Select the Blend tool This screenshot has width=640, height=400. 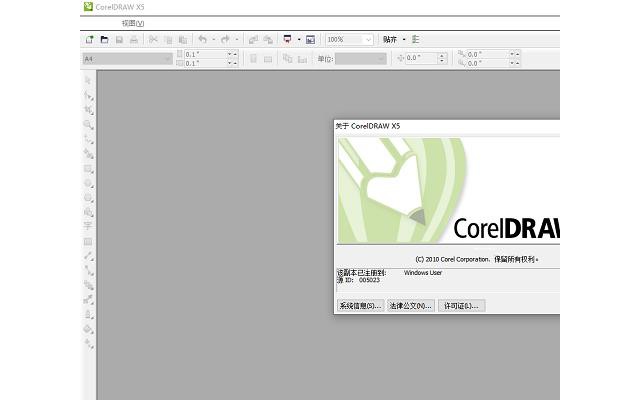(89, 285)
